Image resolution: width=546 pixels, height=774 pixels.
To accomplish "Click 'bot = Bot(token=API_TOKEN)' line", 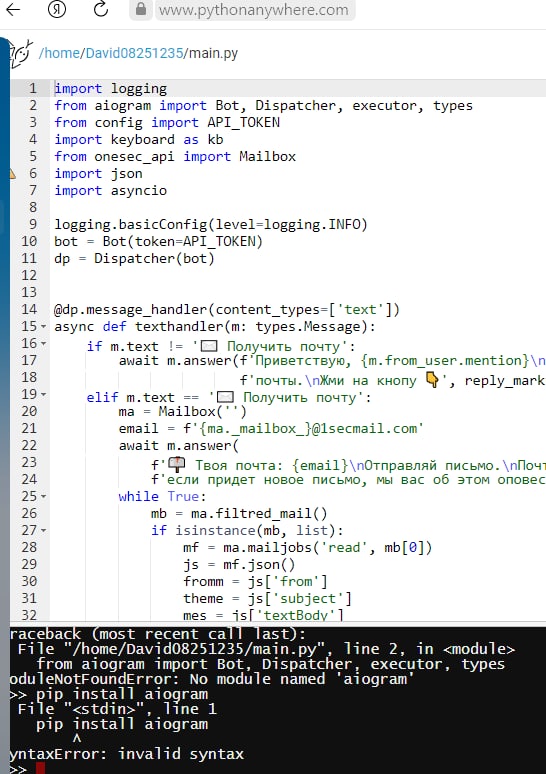I will point(158,241).
